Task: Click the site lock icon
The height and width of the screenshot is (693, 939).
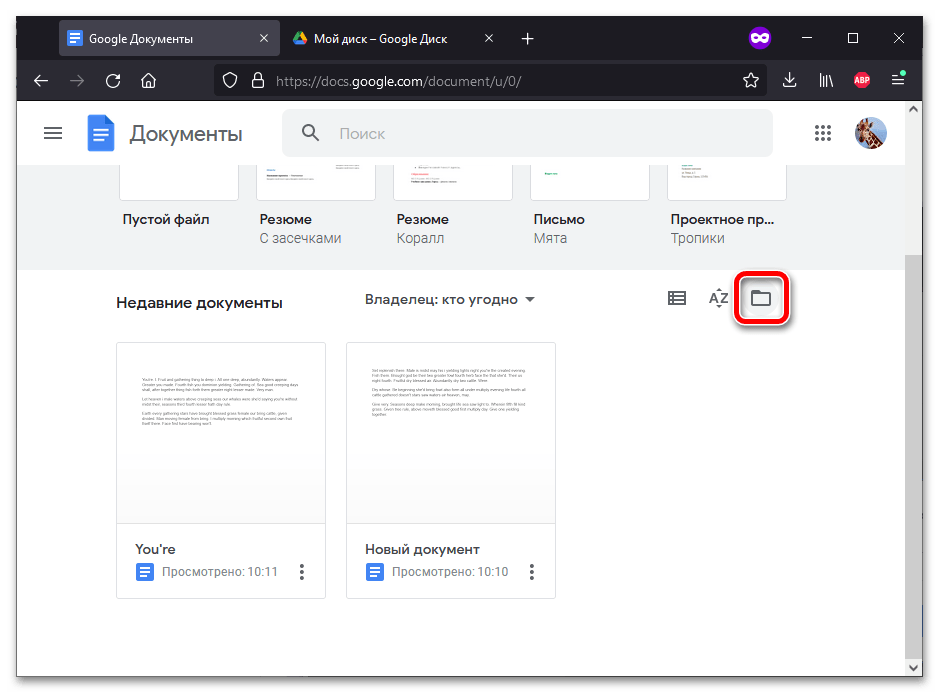Action: click(258, 80)
